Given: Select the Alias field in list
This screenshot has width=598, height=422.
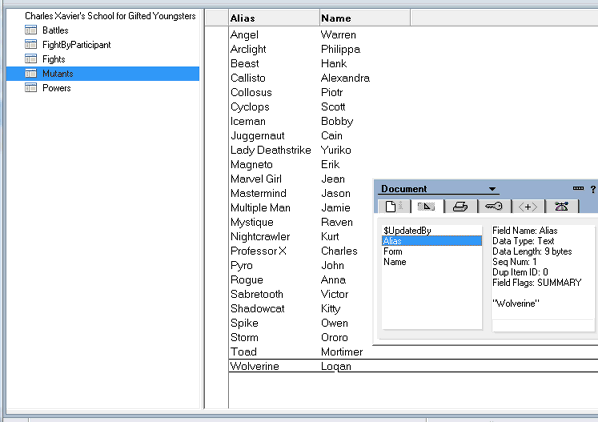Looking at the screenshot, I should click(432, 241).
